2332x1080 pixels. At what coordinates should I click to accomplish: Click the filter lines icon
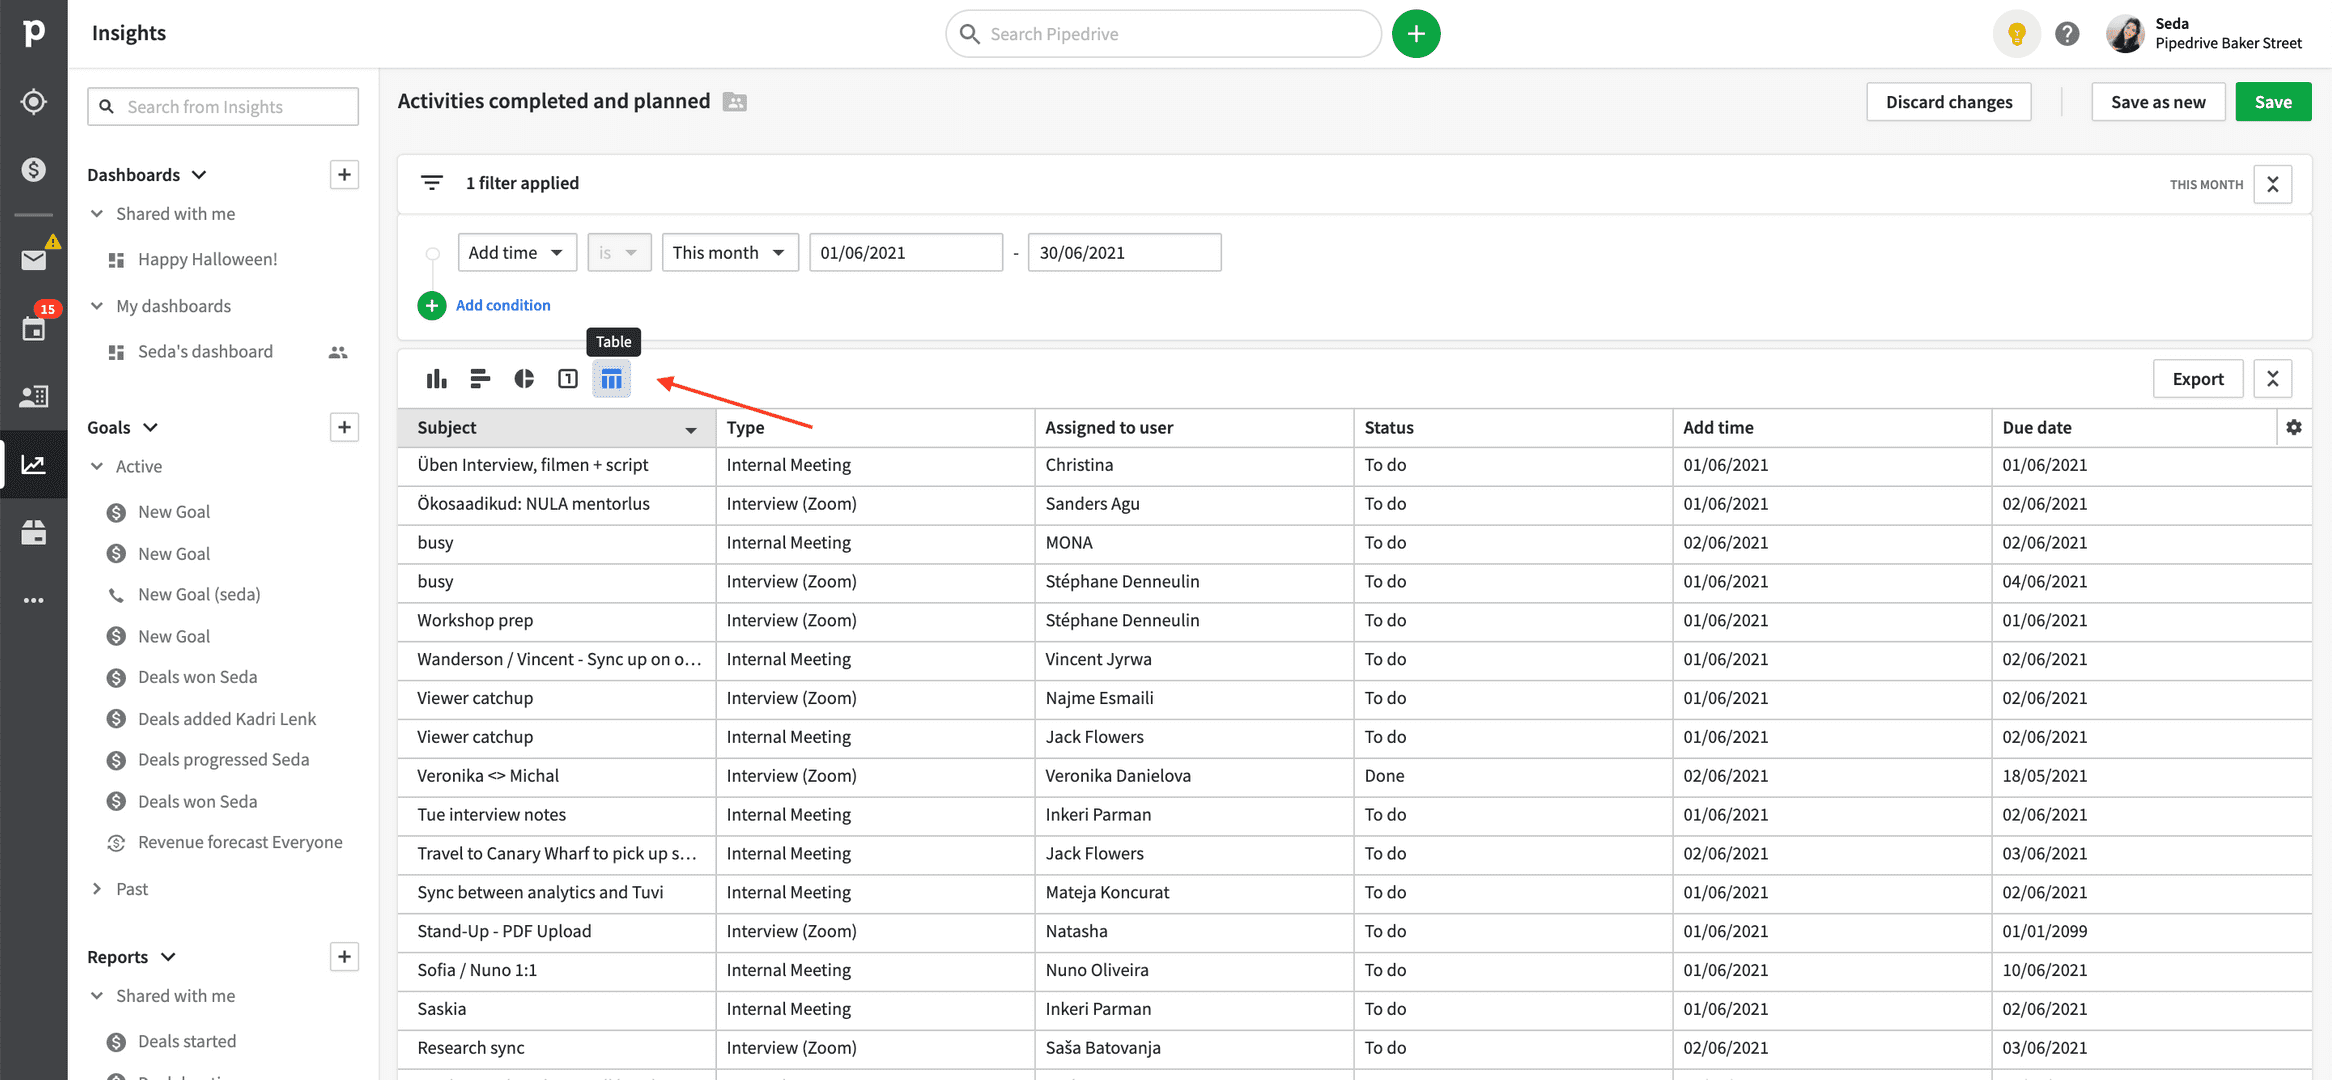click(432, 183)
